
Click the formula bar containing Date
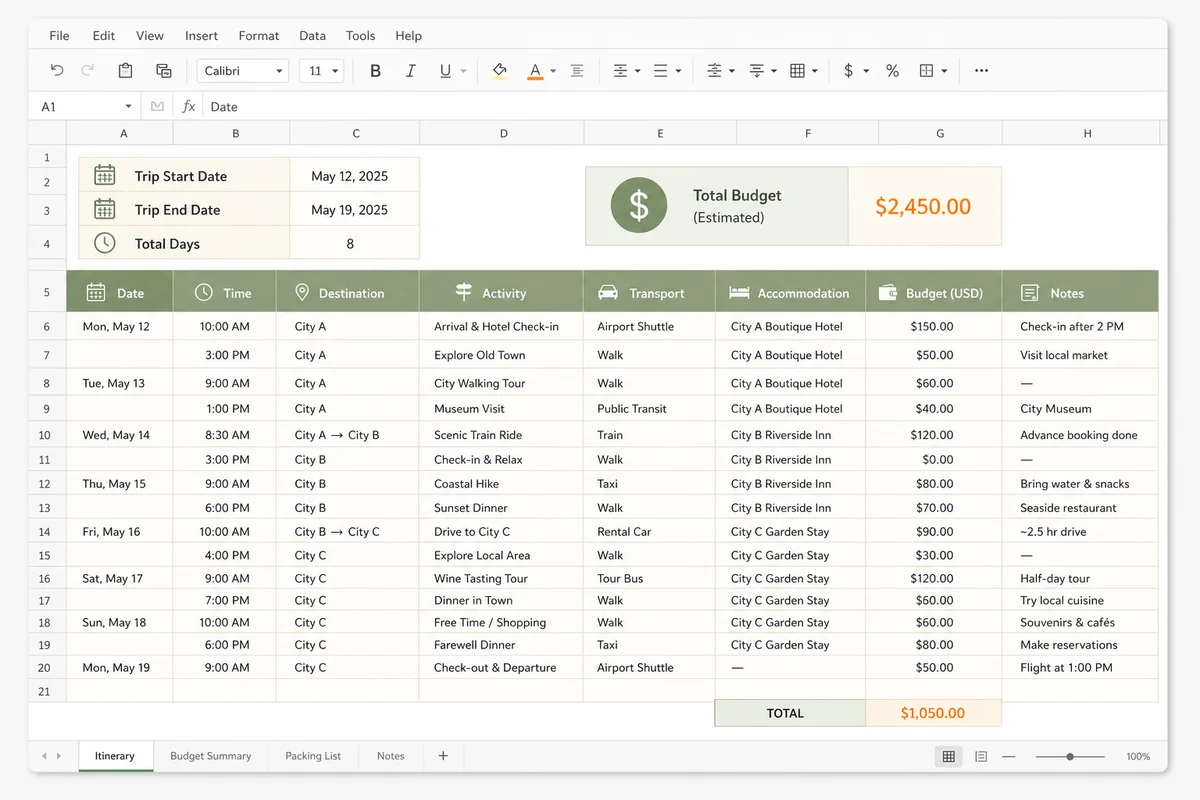click(684, 106)
